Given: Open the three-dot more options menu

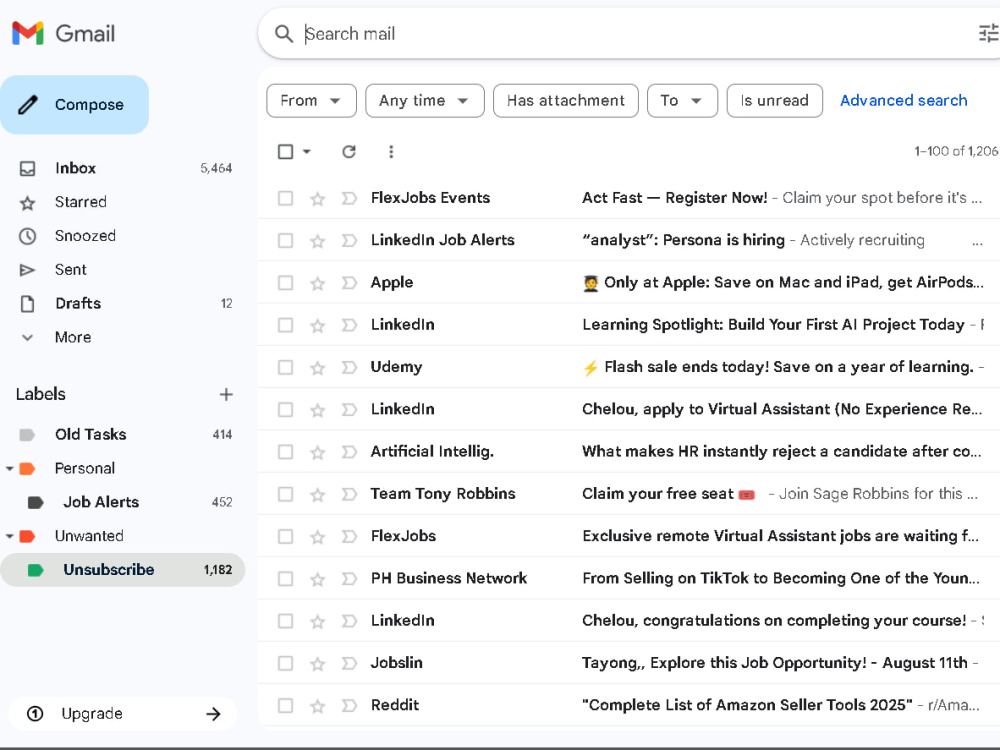Looking at the screenshot, I should (391, 152).
